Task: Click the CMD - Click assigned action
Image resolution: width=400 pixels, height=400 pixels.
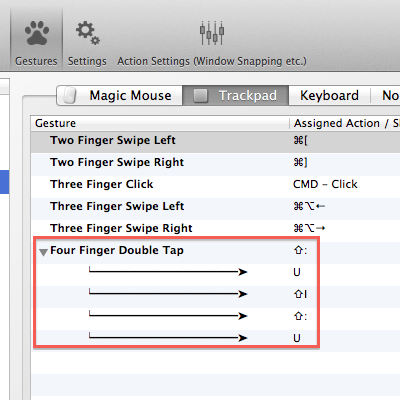Action: pyautogui.click(x=325, y=185)
